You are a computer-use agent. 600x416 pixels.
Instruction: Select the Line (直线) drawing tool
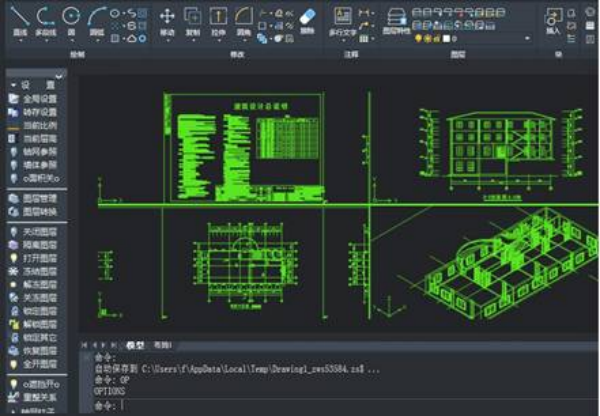pyautogui.click(x=19, y=18)
